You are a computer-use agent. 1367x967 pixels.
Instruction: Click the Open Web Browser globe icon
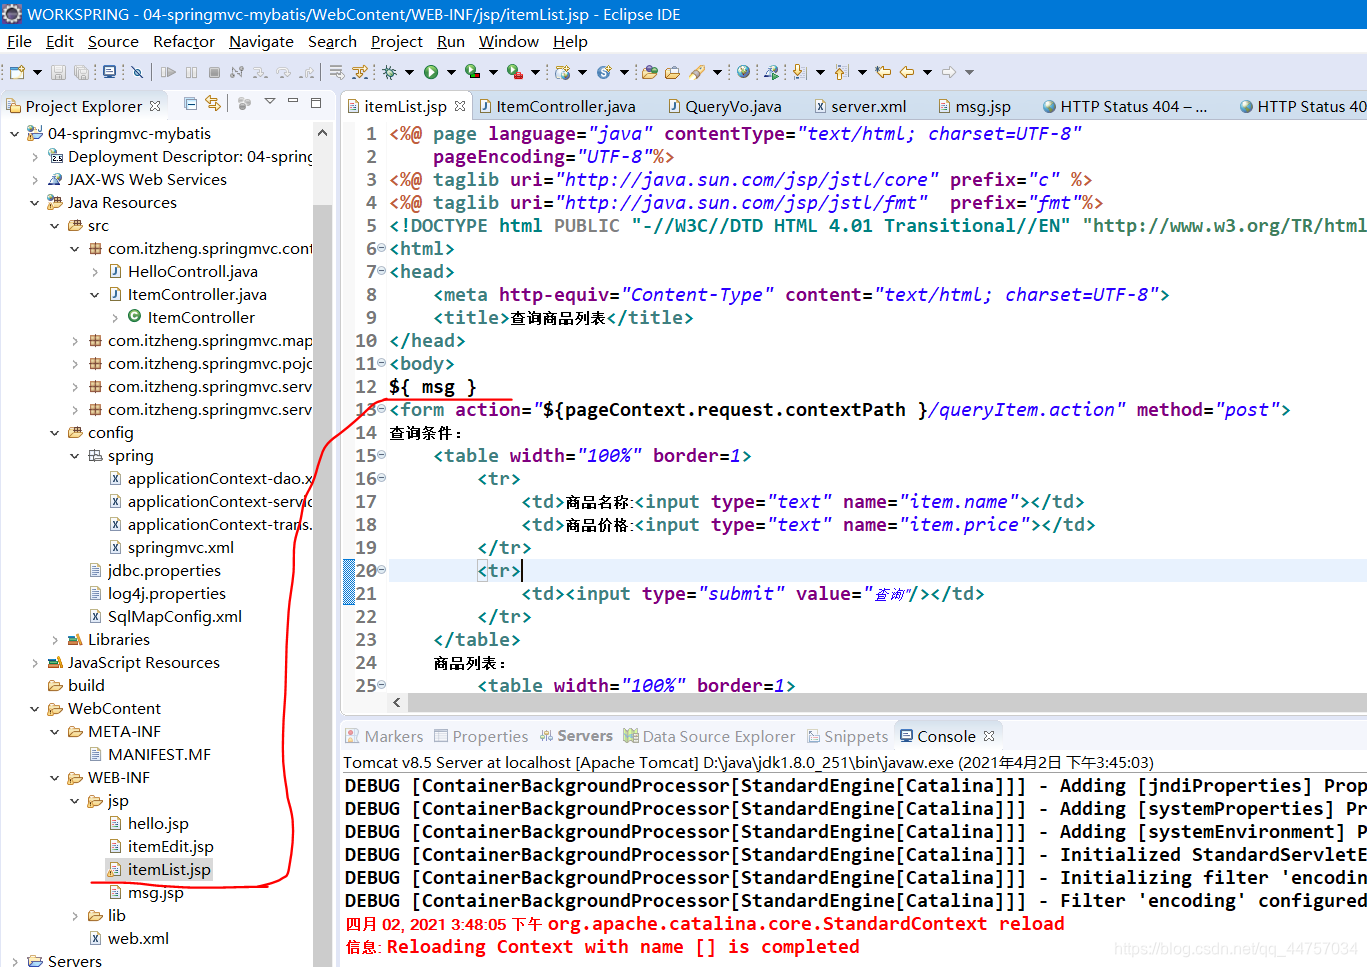(743, 71)
